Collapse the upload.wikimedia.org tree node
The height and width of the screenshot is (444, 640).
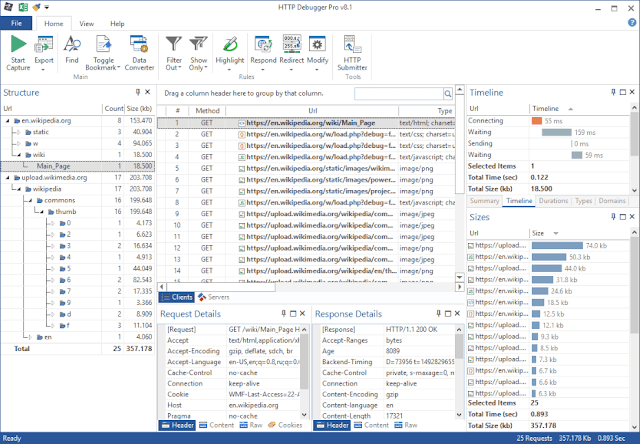click(x=7, y=178)
